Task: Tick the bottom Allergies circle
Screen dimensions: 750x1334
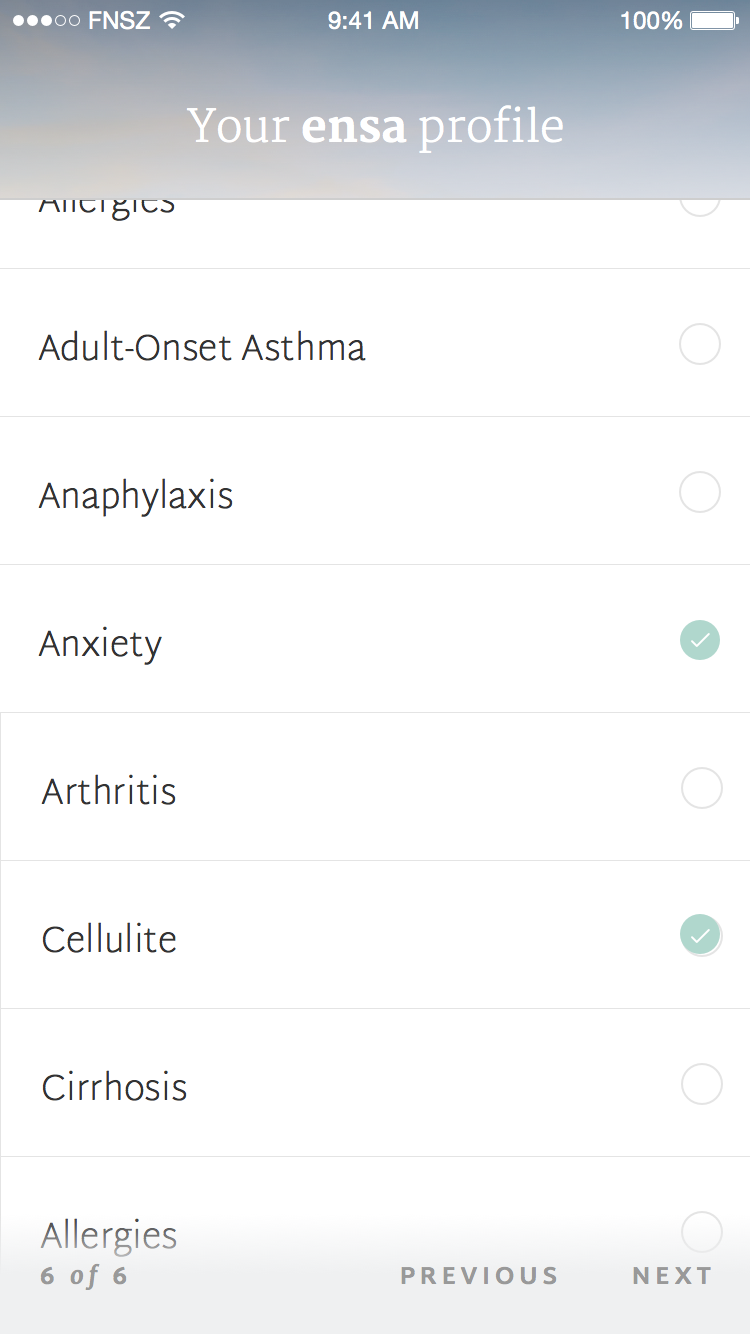Action: point(702,1232)
